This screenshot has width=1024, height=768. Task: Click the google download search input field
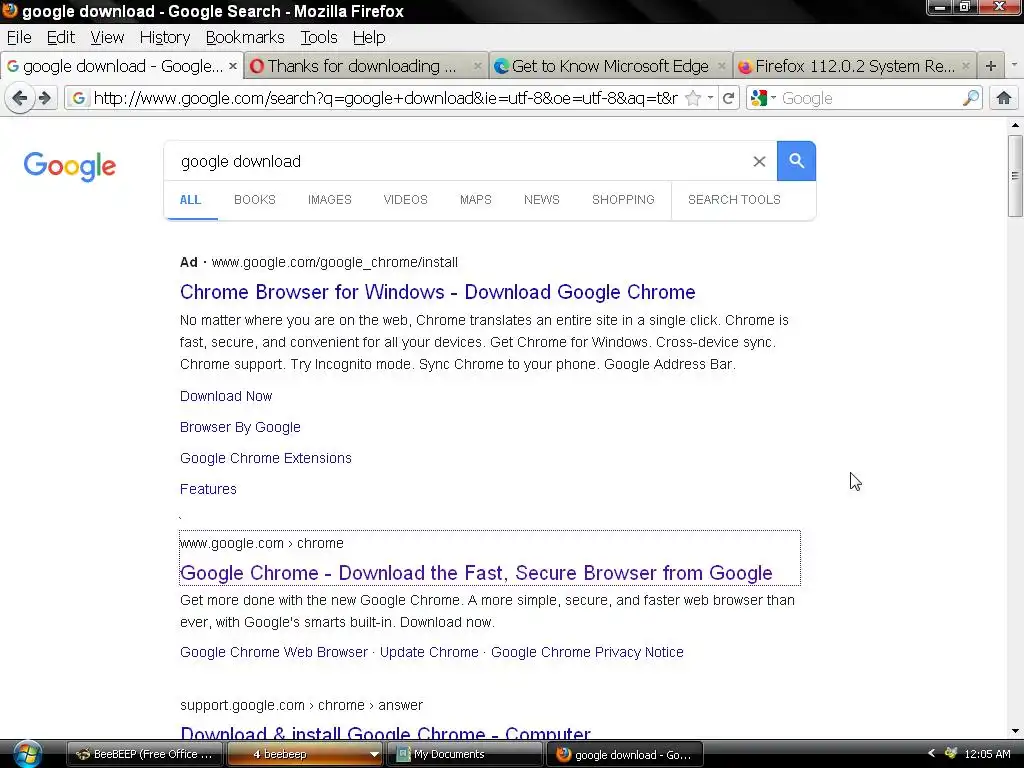pos(457,161)
